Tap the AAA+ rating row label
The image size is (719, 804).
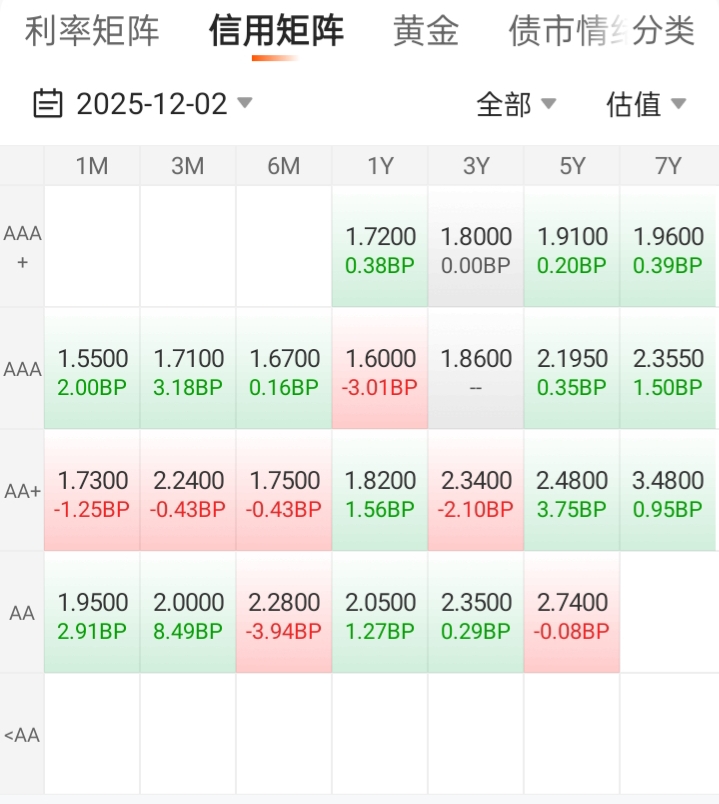(x=22, y=247)
